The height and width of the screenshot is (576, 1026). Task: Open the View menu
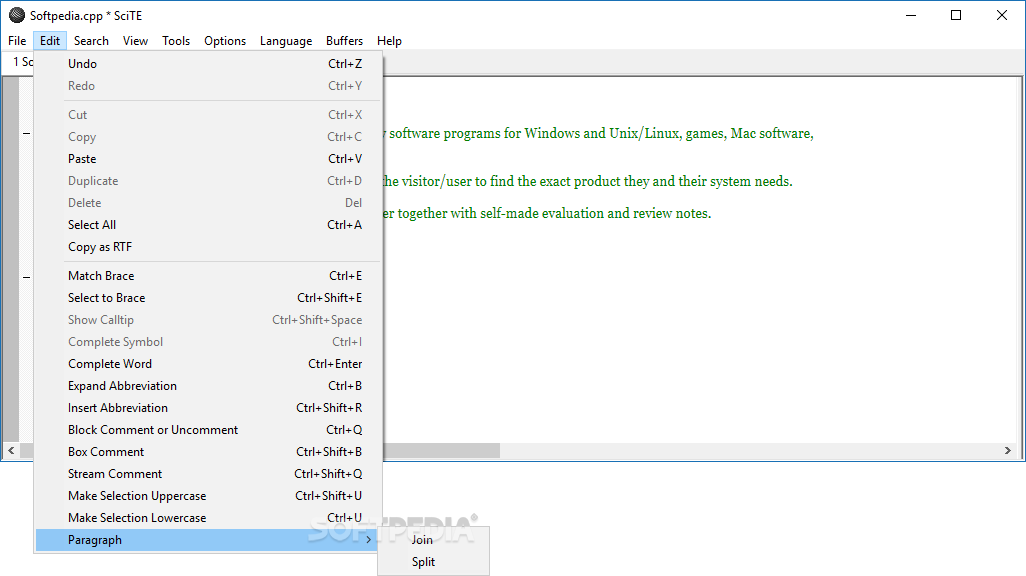click(135, 41)
